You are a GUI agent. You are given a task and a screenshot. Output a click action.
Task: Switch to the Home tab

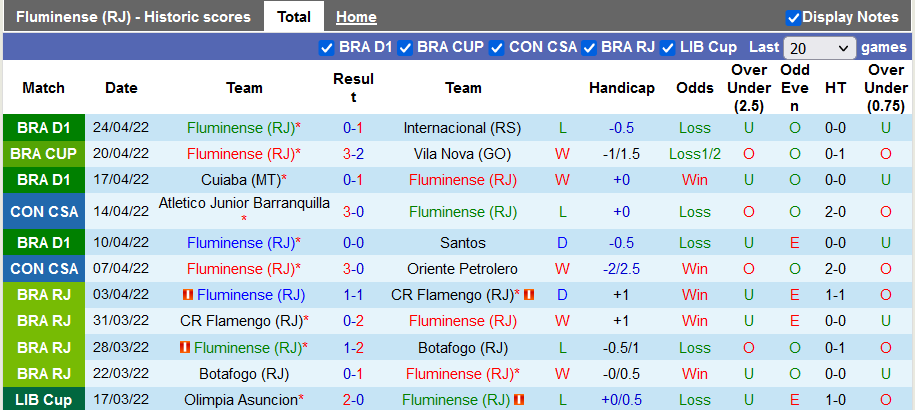(x=356, y=17)
